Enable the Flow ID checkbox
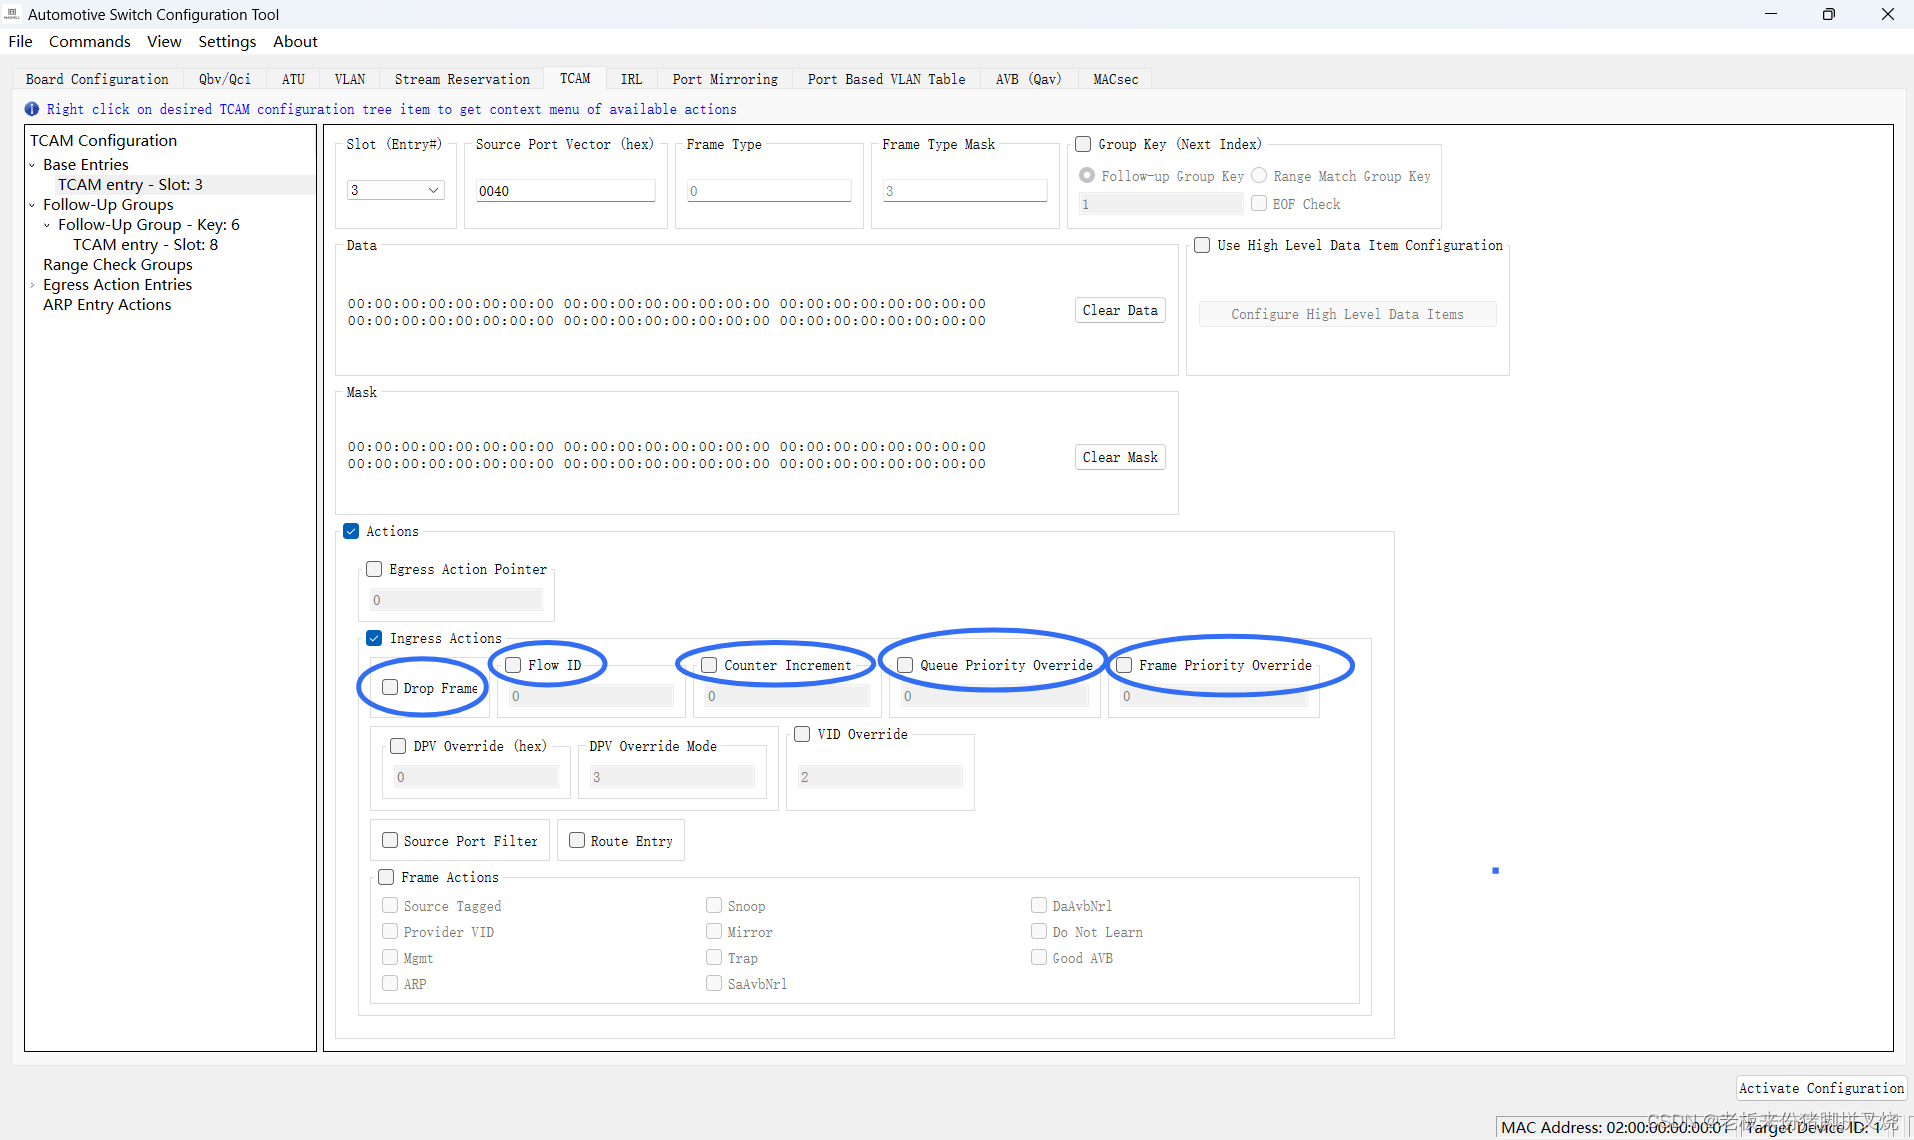The width and height of the screenshot is (1914, 1140). 513,665
